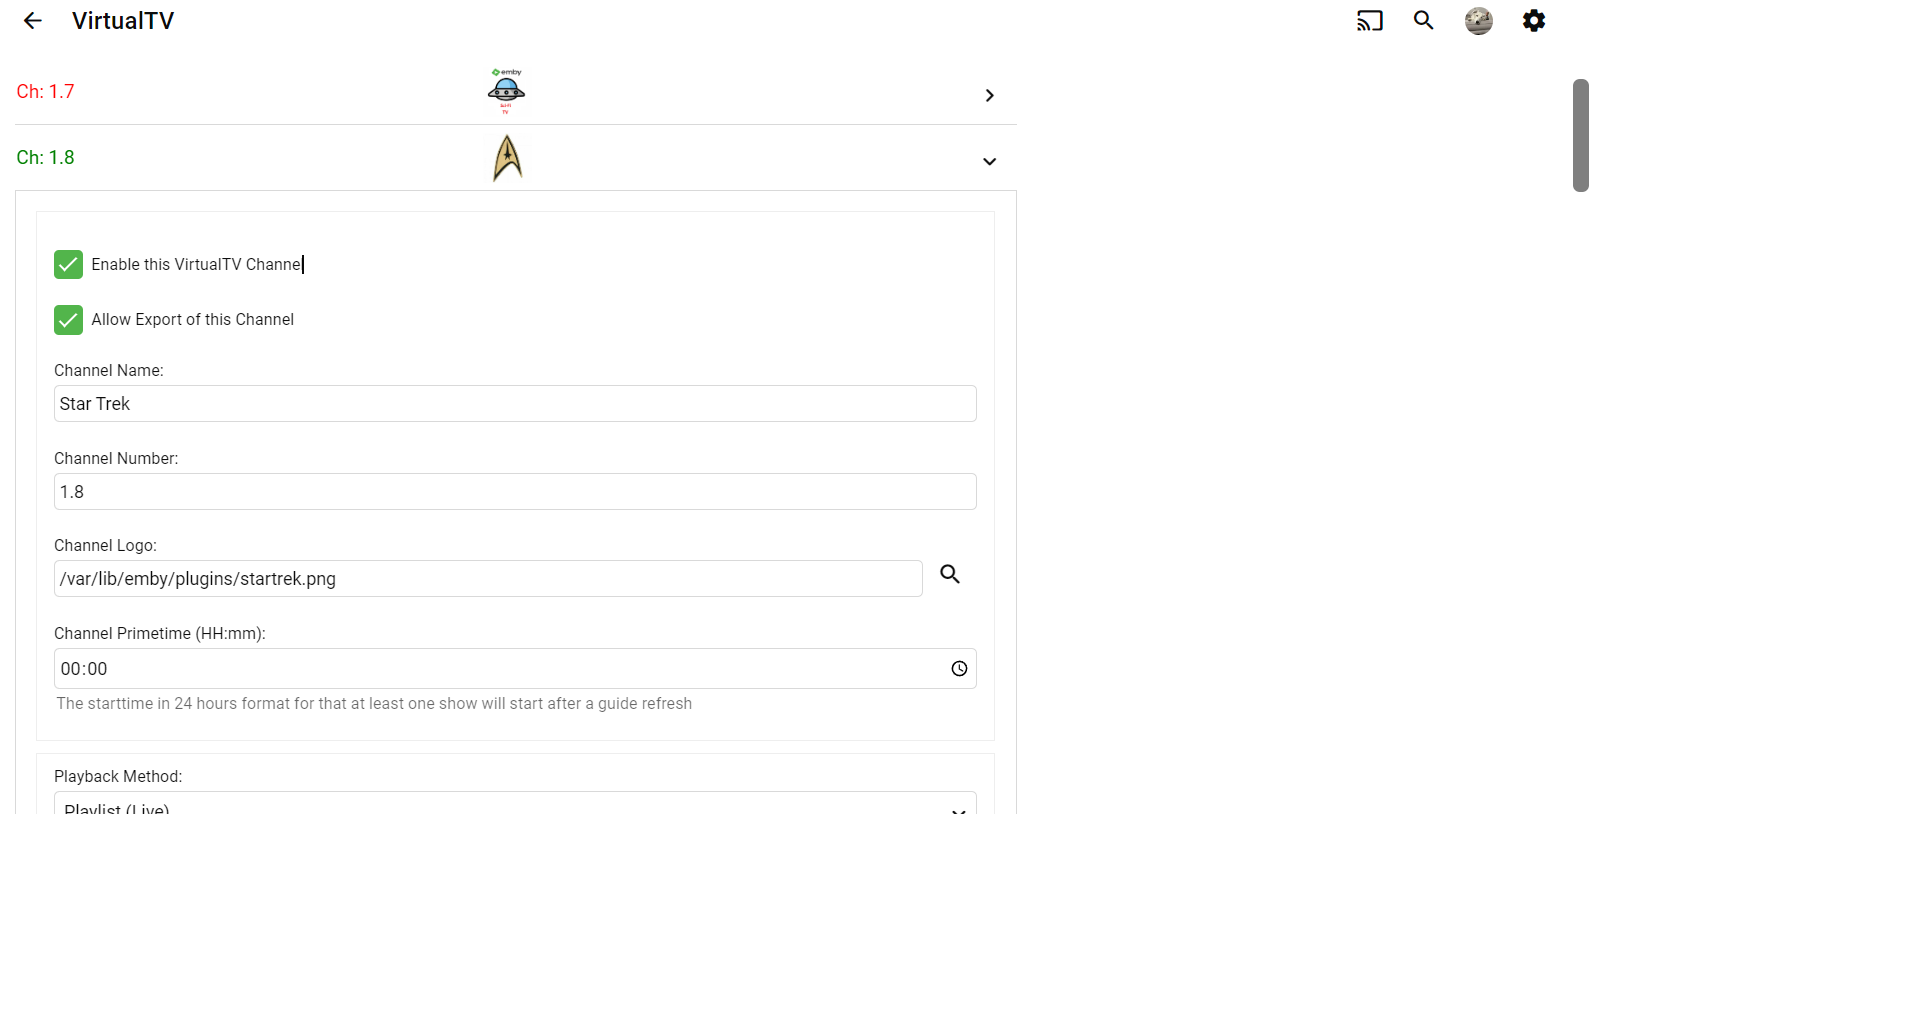1920x1020 pixels.
Task: Edit the Channel Name field
Action: point(515,404)
